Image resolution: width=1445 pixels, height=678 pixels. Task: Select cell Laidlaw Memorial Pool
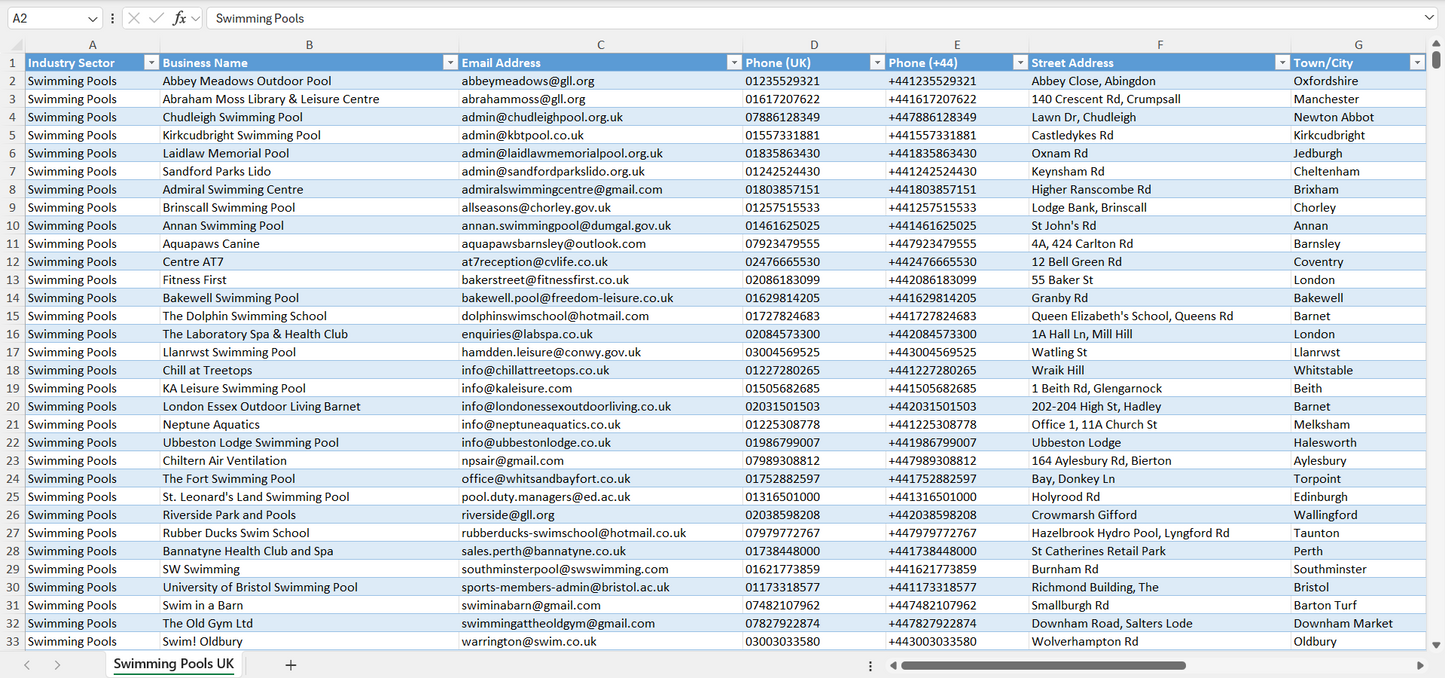309,153
